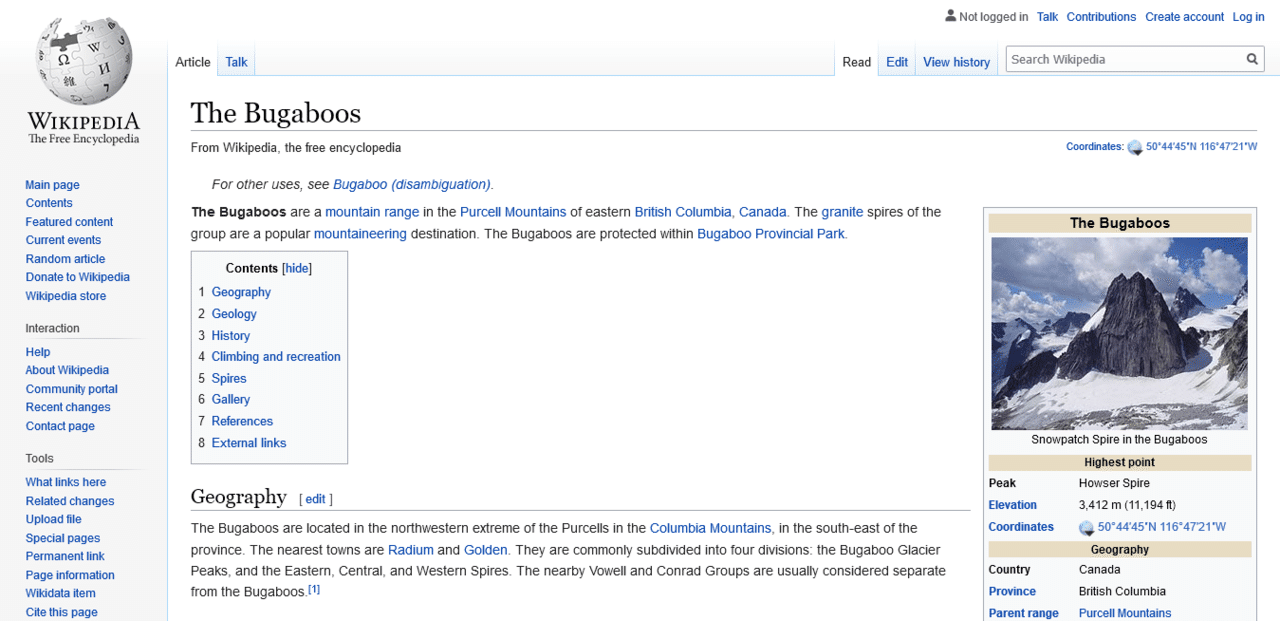Open the Climbing and recreation contents entry
The height and width of the screenshot is (621, 1280).
click(x=276, y=356)
